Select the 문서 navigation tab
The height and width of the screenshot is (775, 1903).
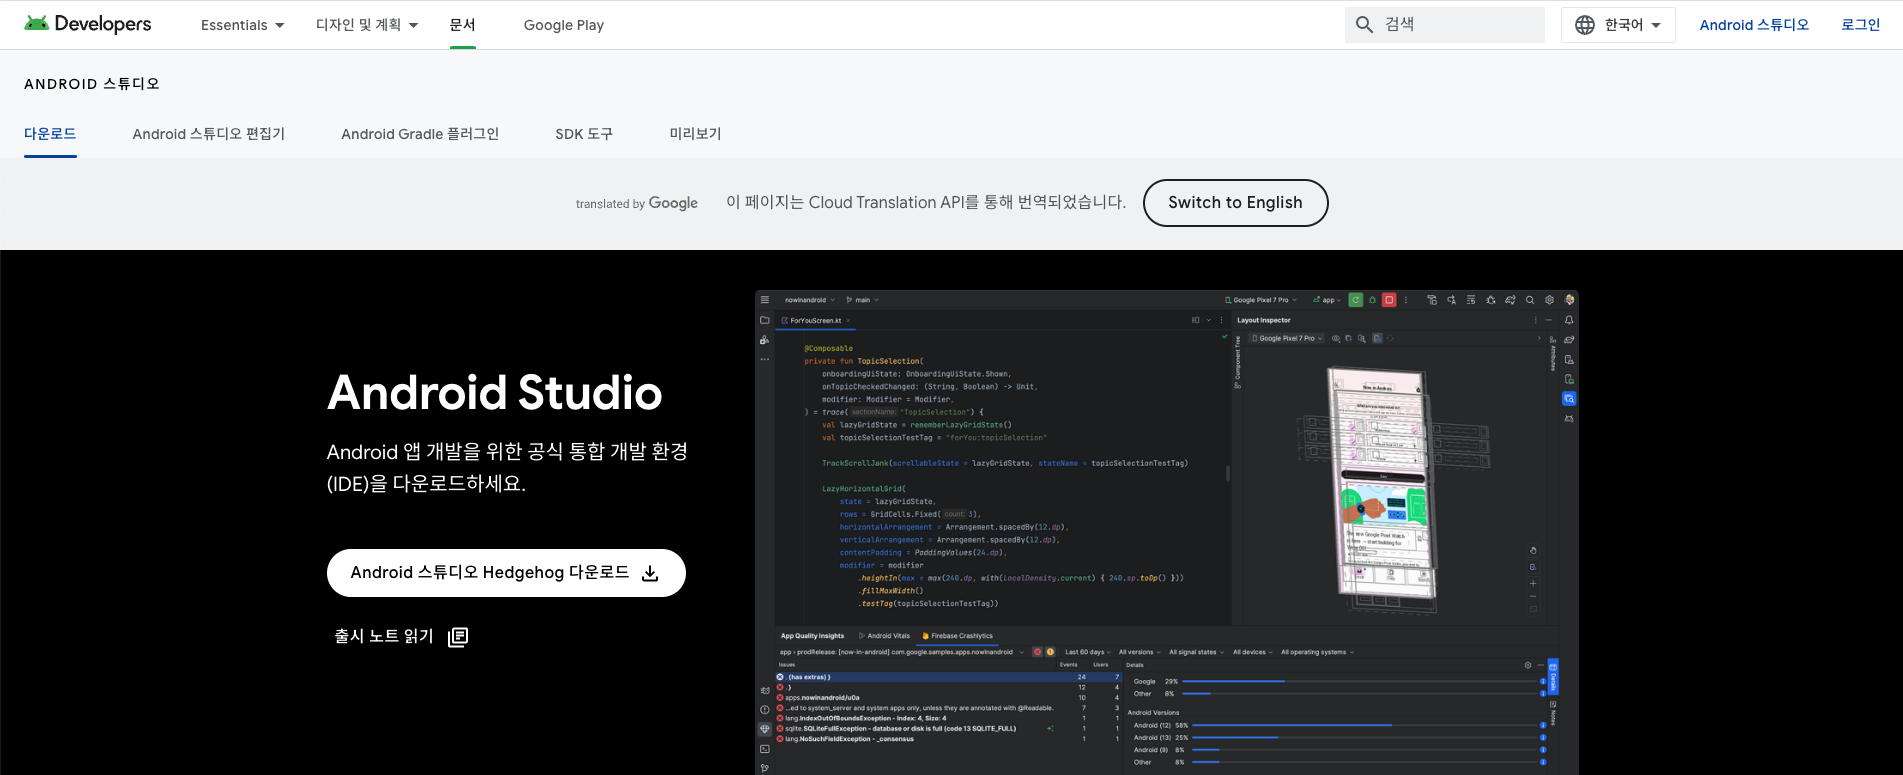click(x=462, y=25)
